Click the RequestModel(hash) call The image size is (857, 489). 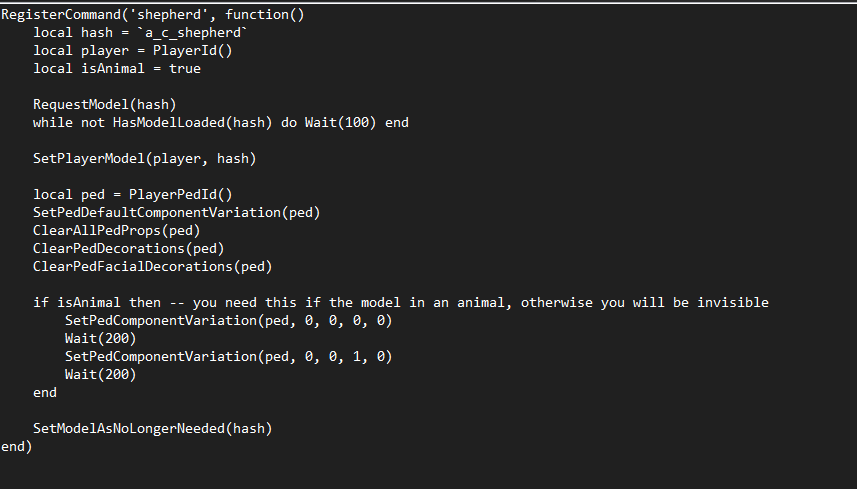(x=104, y=105)
